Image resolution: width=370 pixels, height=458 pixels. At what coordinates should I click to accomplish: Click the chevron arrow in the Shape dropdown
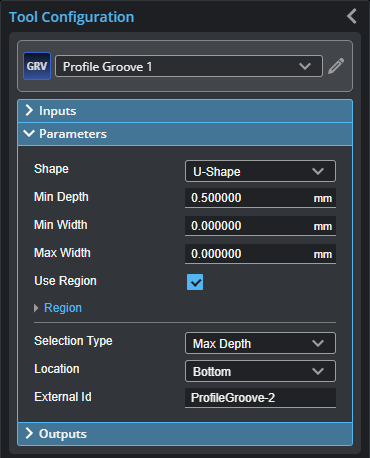[318, 171]
